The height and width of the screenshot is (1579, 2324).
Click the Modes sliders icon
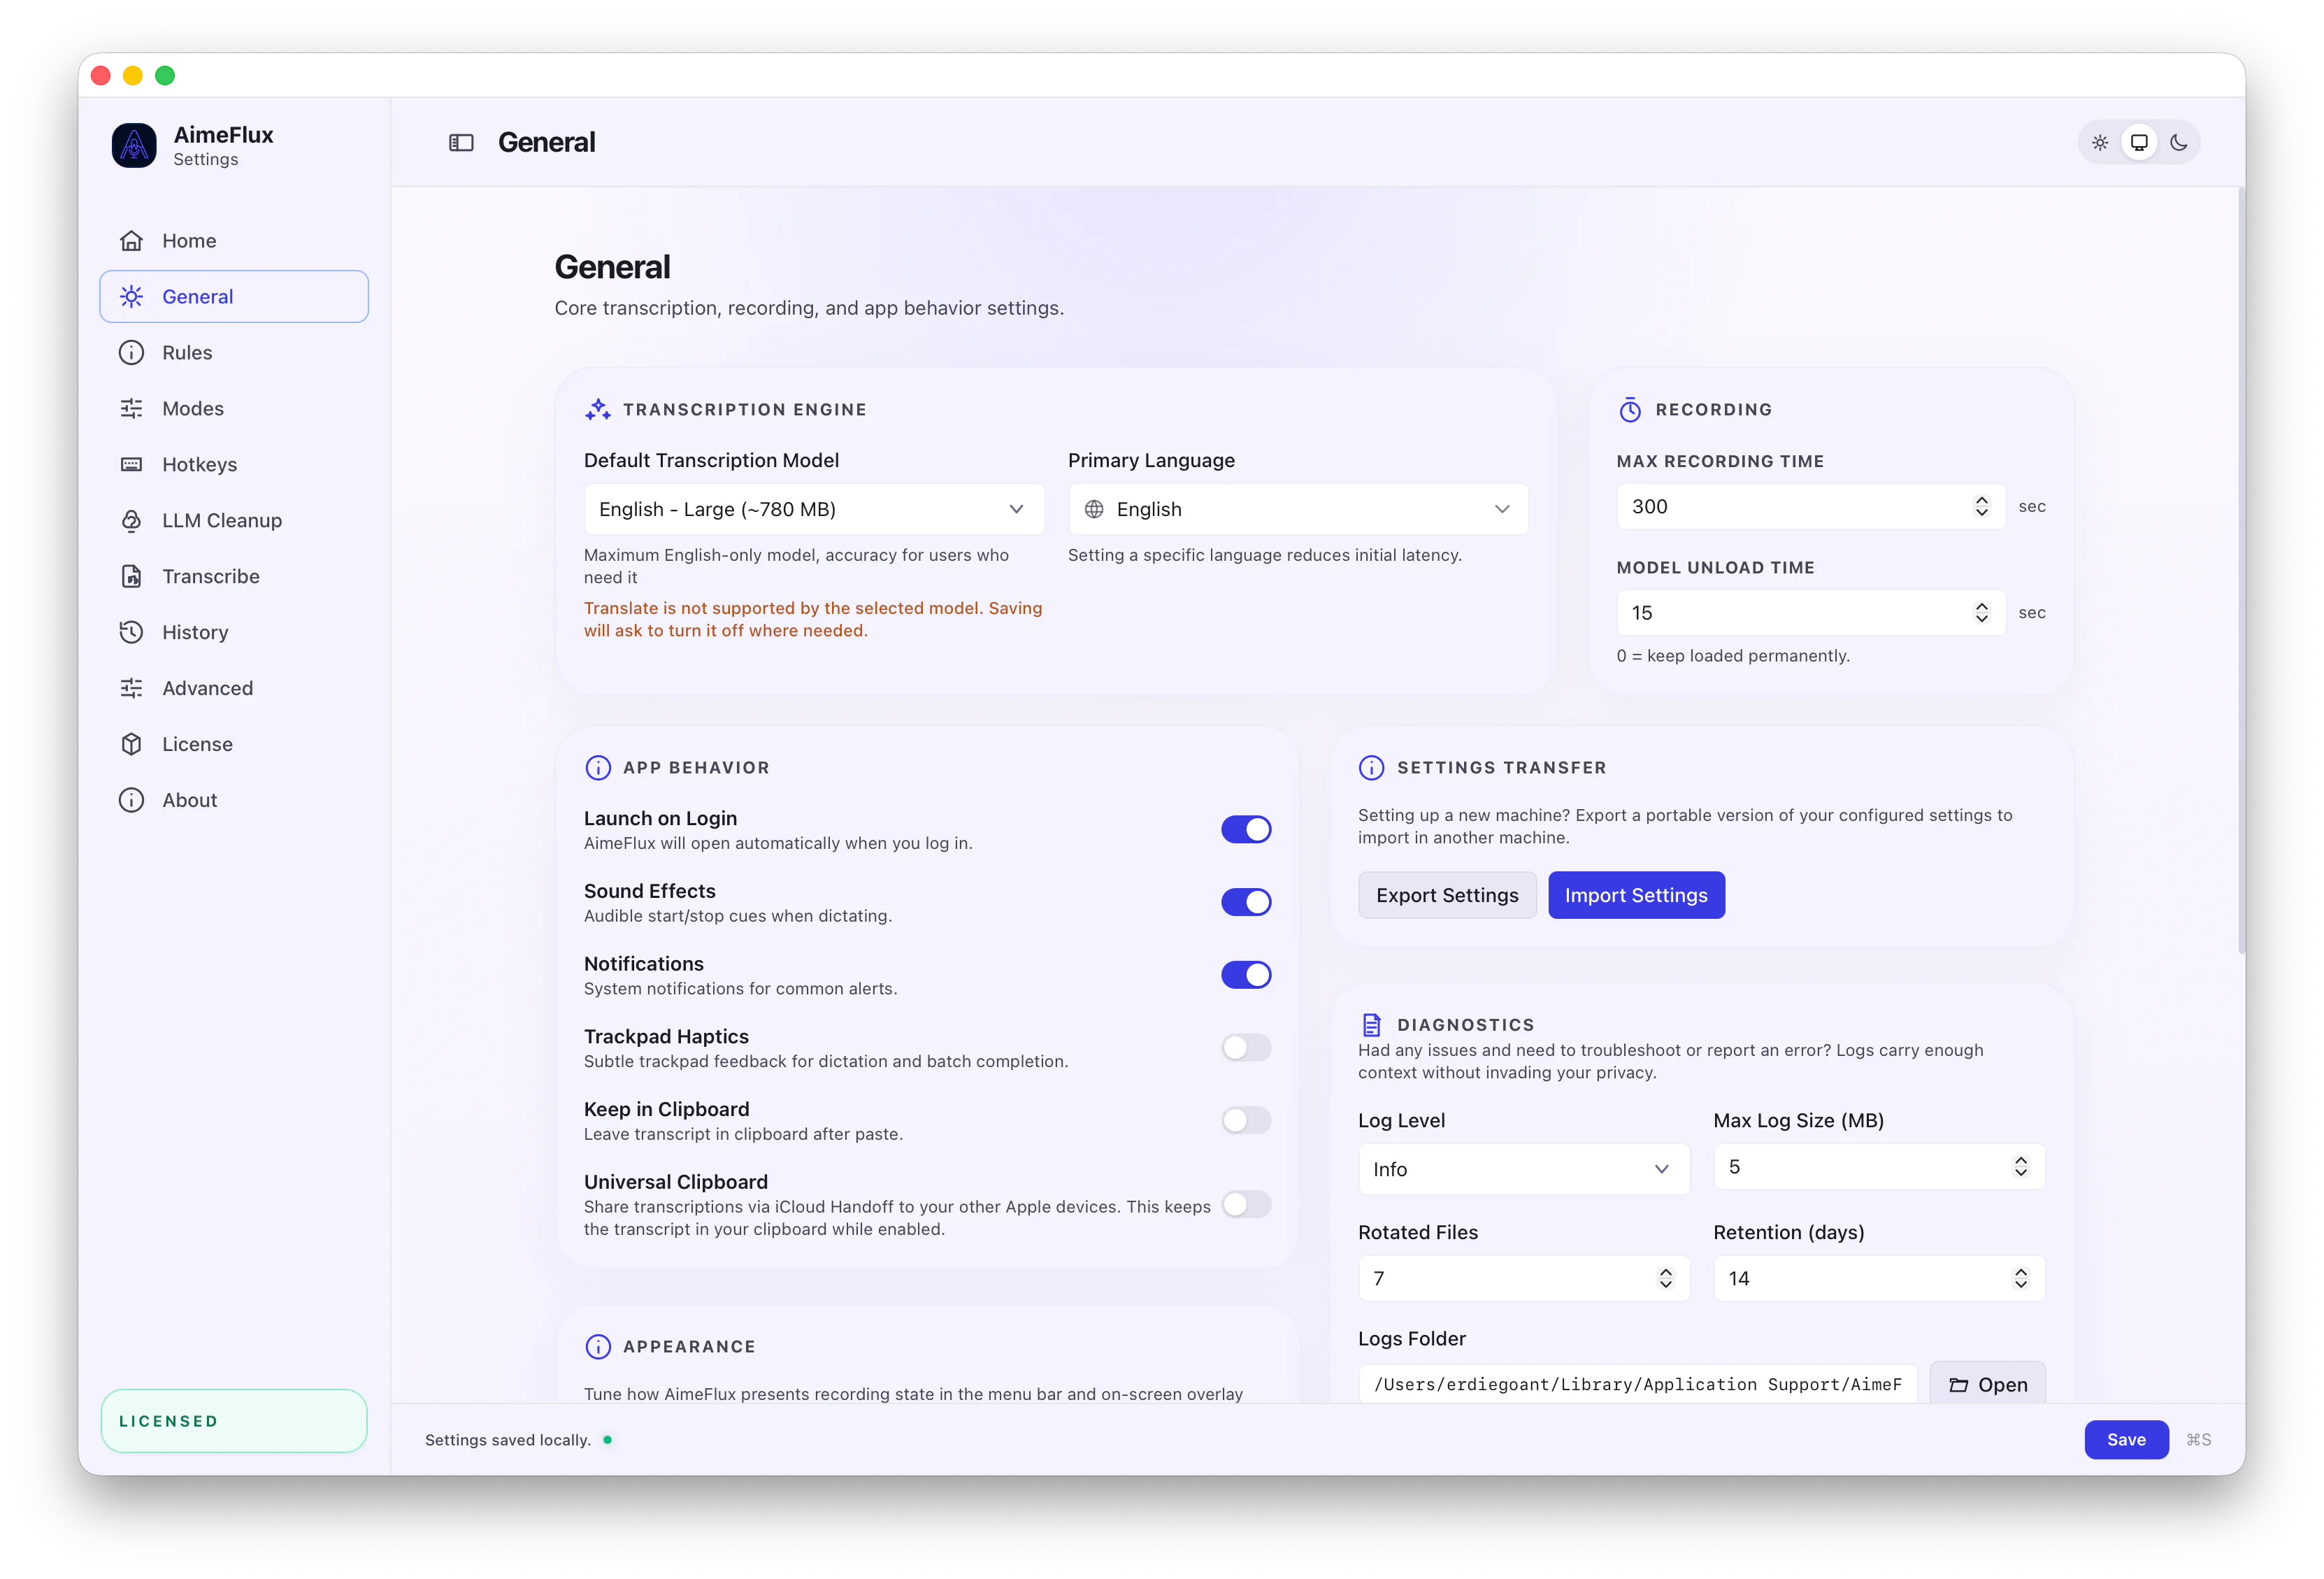(131, 409)
